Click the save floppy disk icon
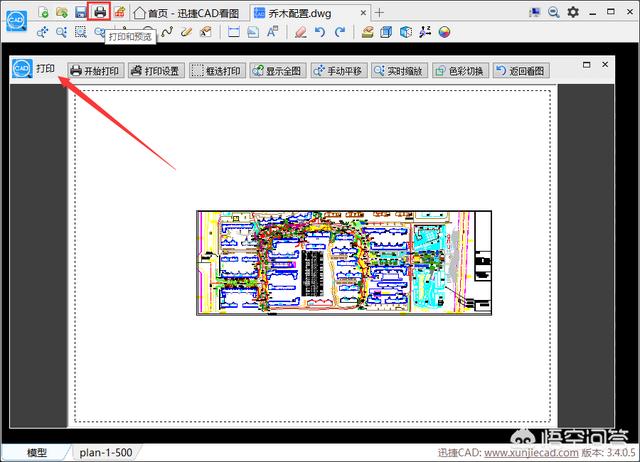The height and width of the screenshot is (462, 640). tap(81, 12)
